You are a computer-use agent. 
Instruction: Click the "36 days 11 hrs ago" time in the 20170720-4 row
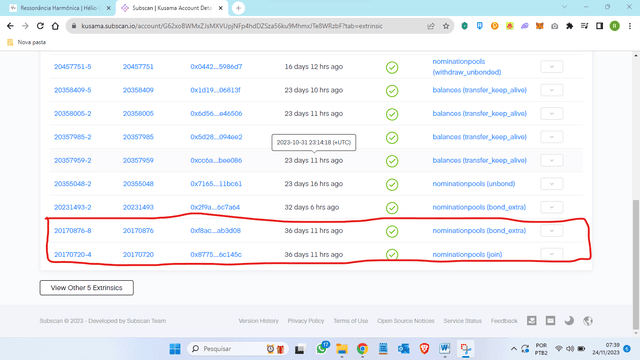click(x=313, y=254)
